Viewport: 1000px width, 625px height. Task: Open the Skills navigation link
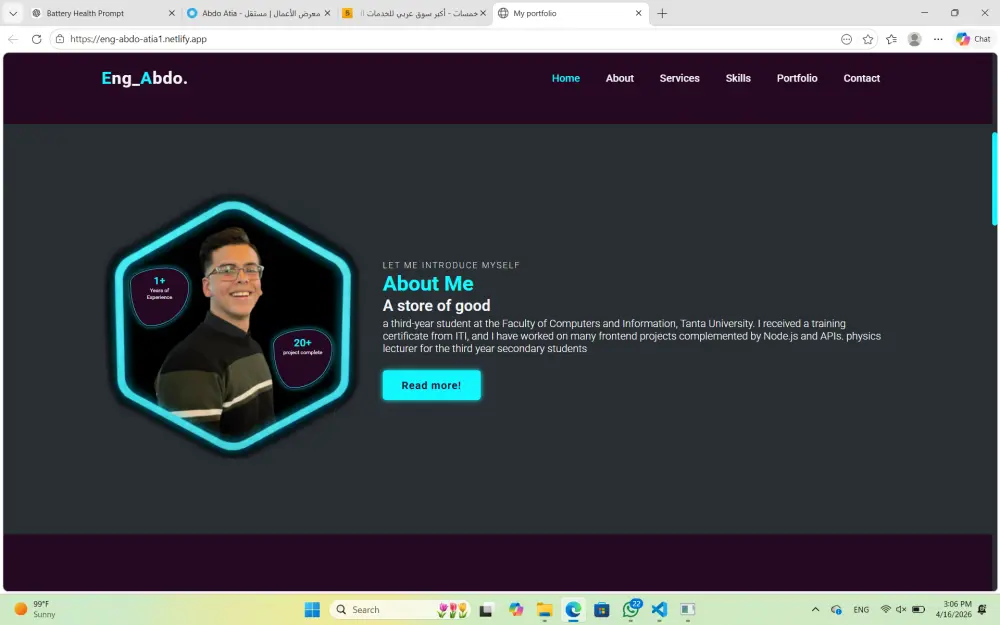738,78
